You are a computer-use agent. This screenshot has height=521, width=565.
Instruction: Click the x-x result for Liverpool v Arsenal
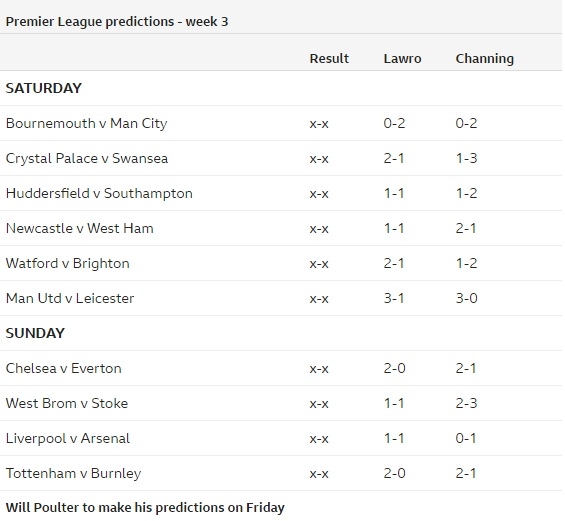click(x=319, y=439)
